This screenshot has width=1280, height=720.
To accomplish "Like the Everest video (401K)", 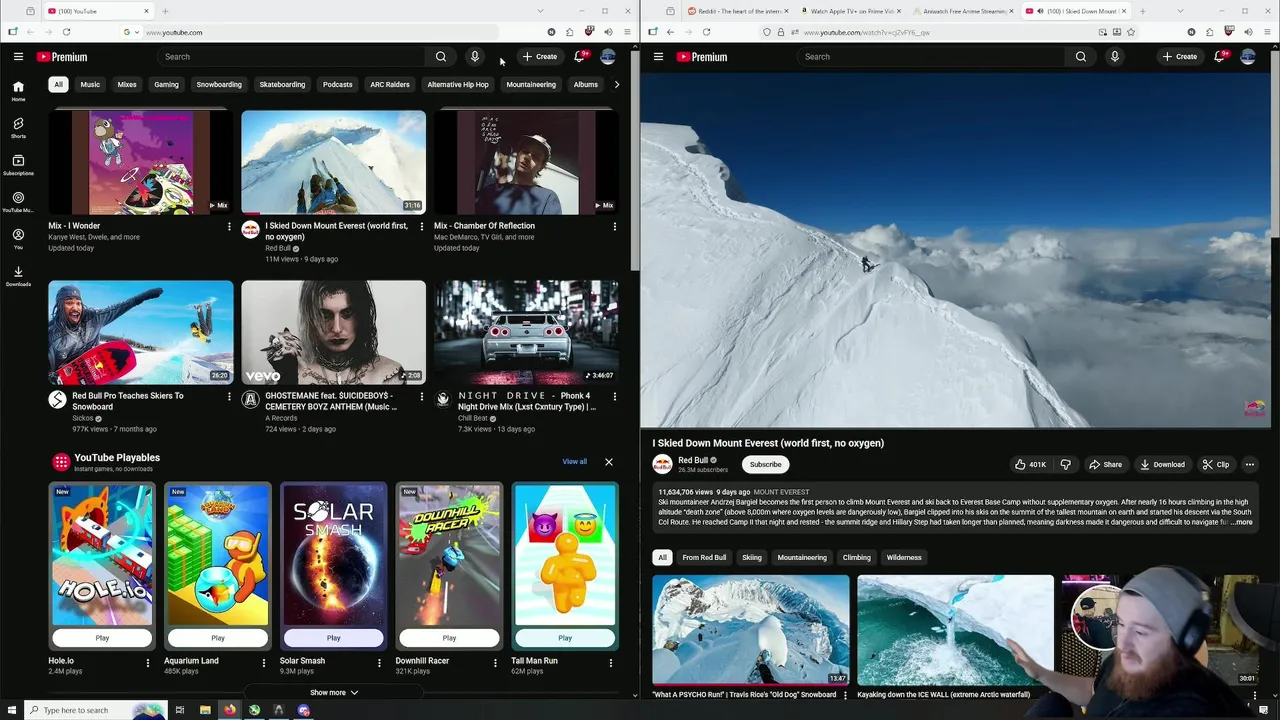I will coord(1030,464).
